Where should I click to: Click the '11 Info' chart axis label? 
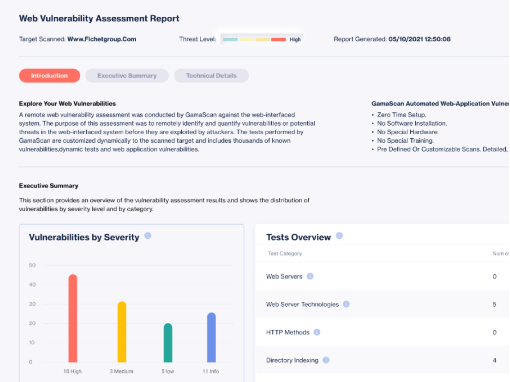click(x=211, y=371)
